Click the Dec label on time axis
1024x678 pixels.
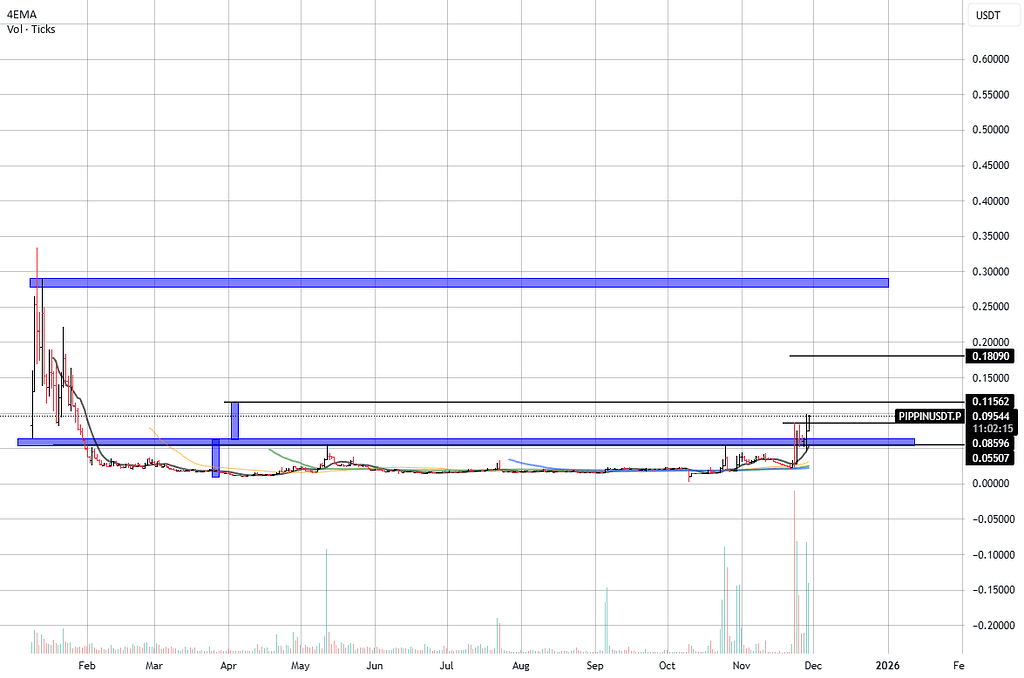[x=813, y=664]
